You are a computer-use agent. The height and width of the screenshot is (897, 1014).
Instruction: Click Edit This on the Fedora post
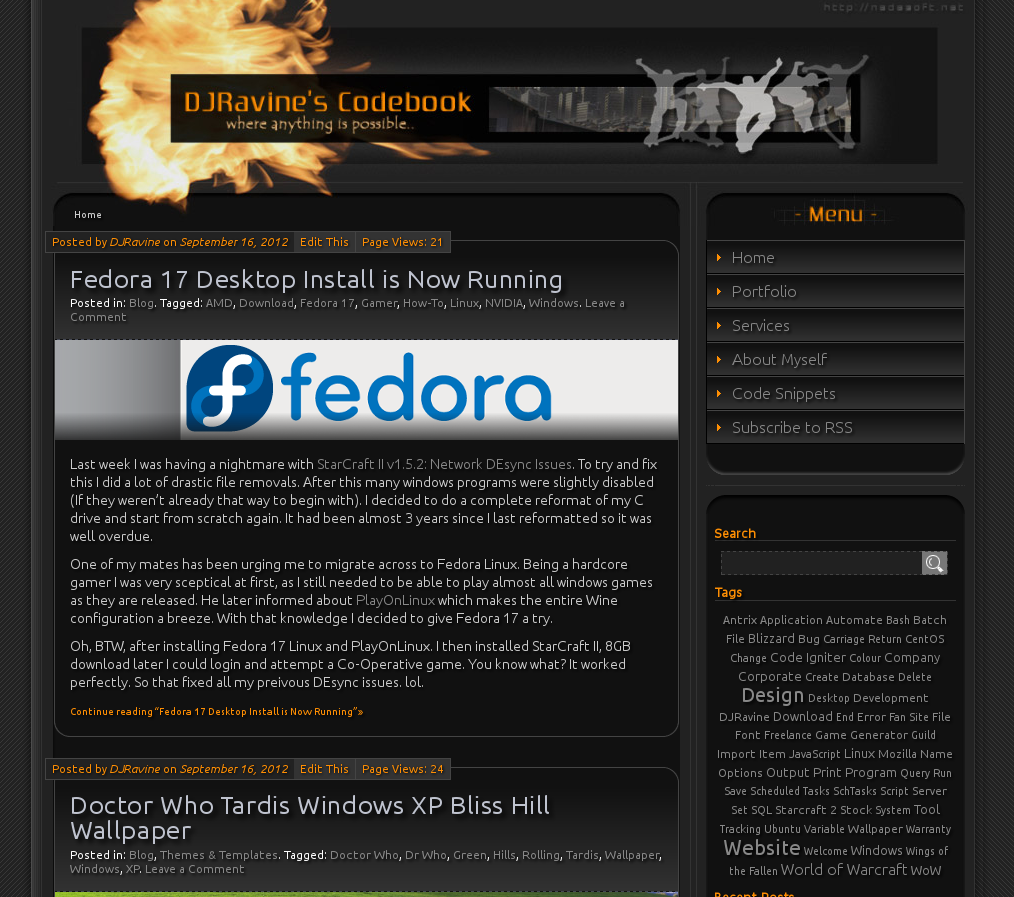(x=324, y=242)
